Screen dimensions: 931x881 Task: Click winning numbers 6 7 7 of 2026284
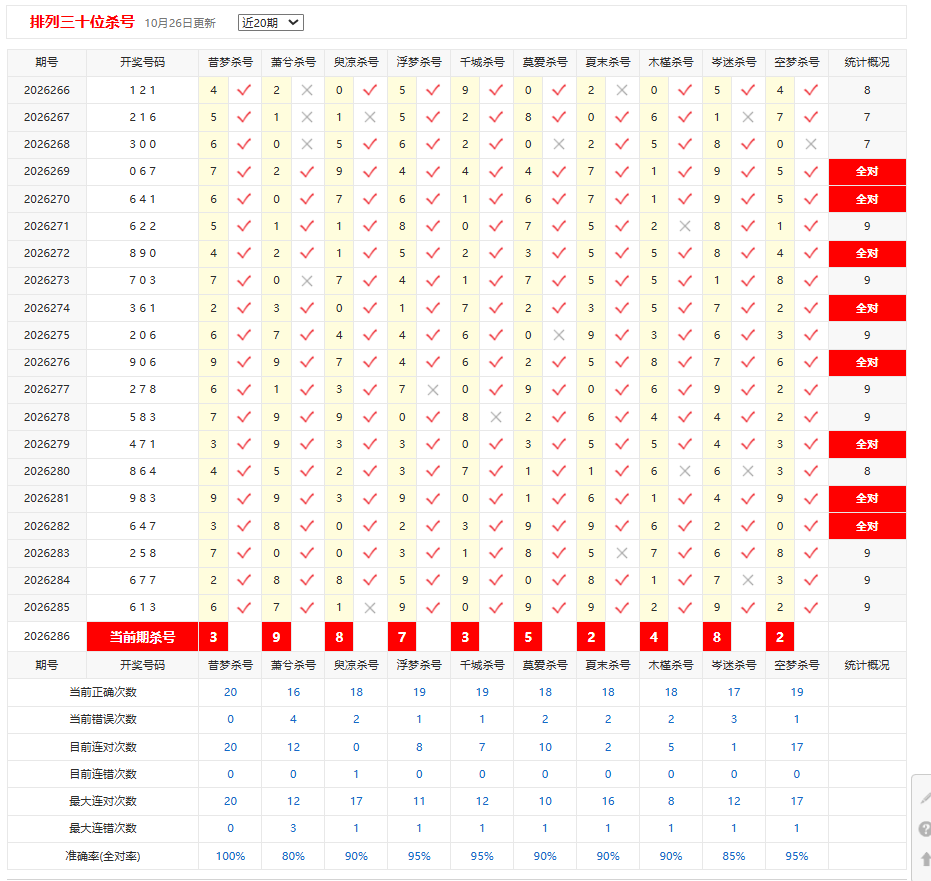[142, 581]
